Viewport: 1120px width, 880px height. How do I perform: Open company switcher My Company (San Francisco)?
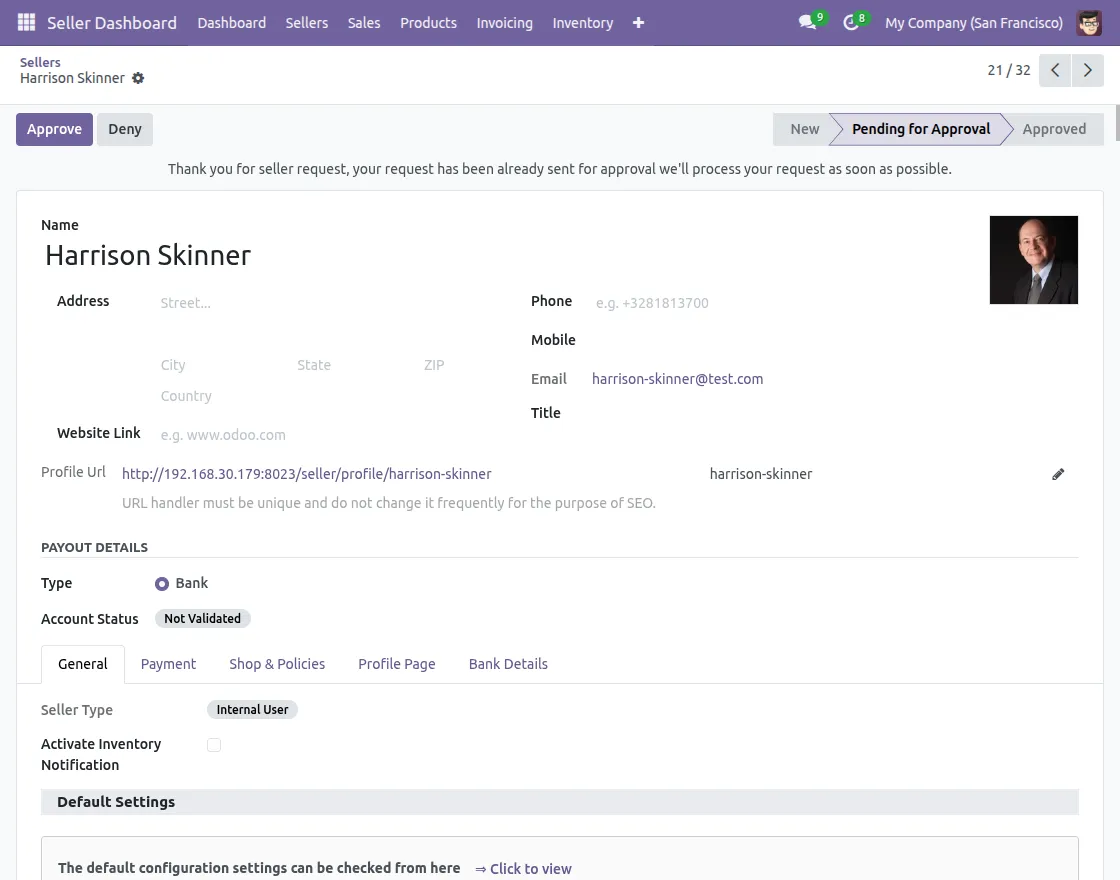[973, 22]
